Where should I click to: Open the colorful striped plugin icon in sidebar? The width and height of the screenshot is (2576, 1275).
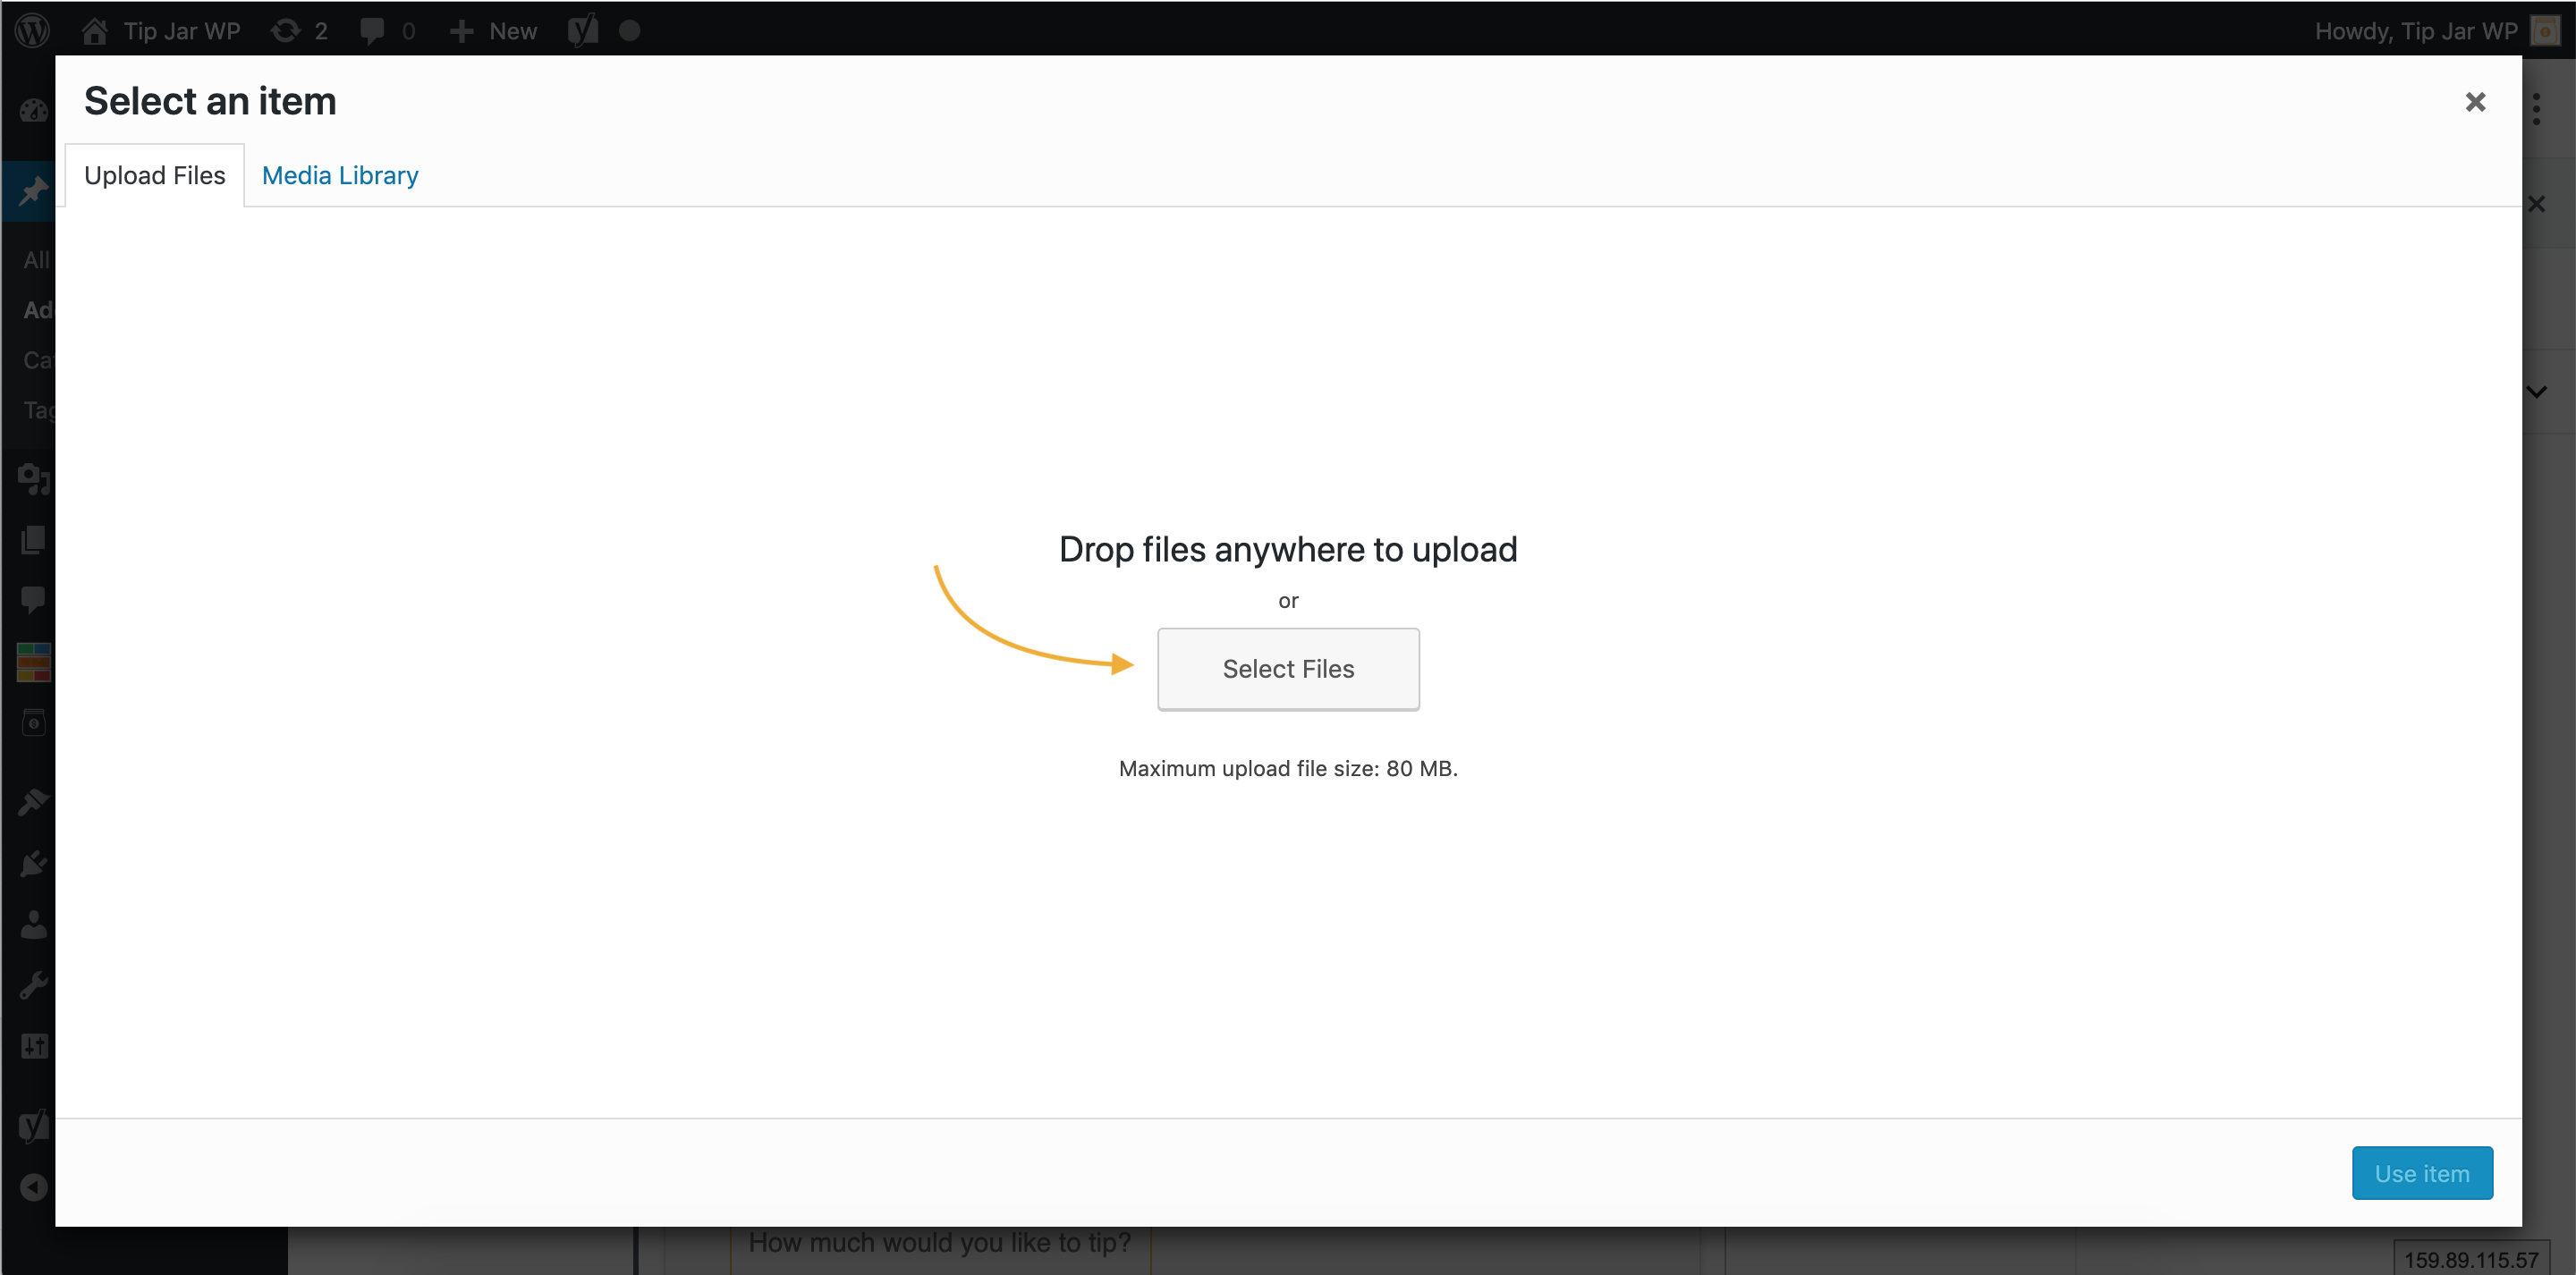pos(33,662)
